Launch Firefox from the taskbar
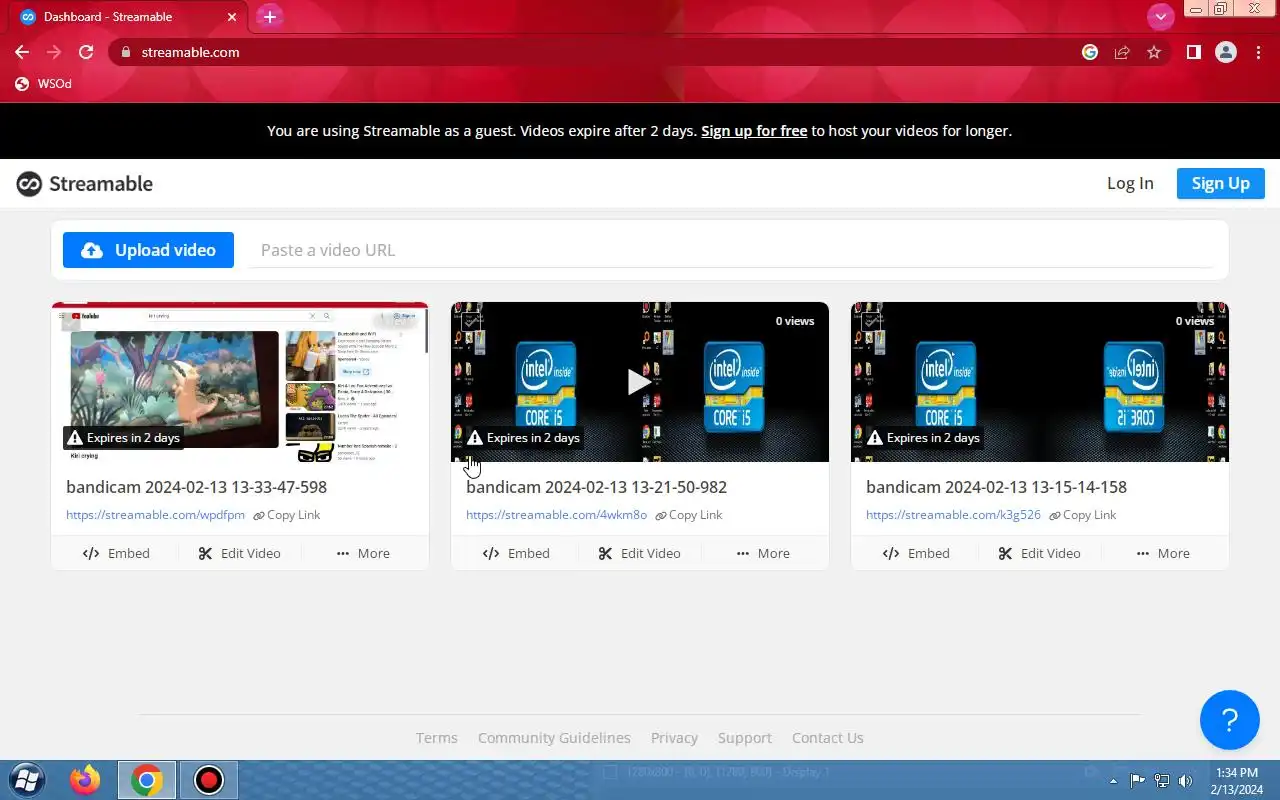The width and height of the screenshot is (1280, 800). point(85,780)
